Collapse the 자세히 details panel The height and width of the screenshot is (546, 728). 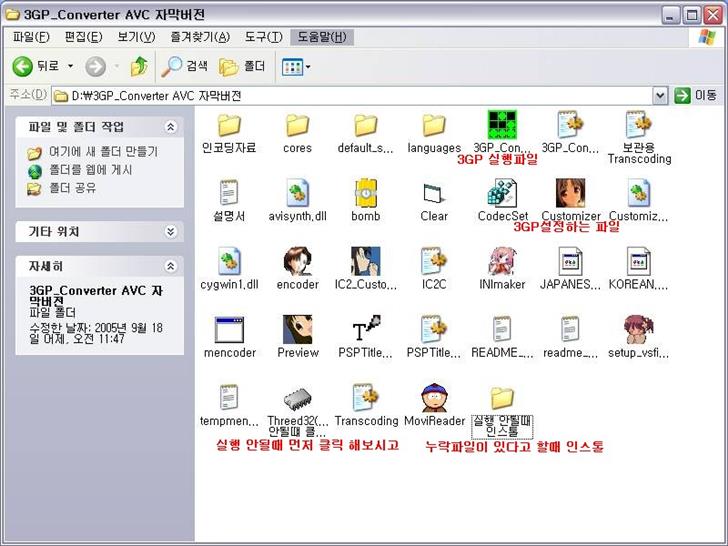point(170,267)
